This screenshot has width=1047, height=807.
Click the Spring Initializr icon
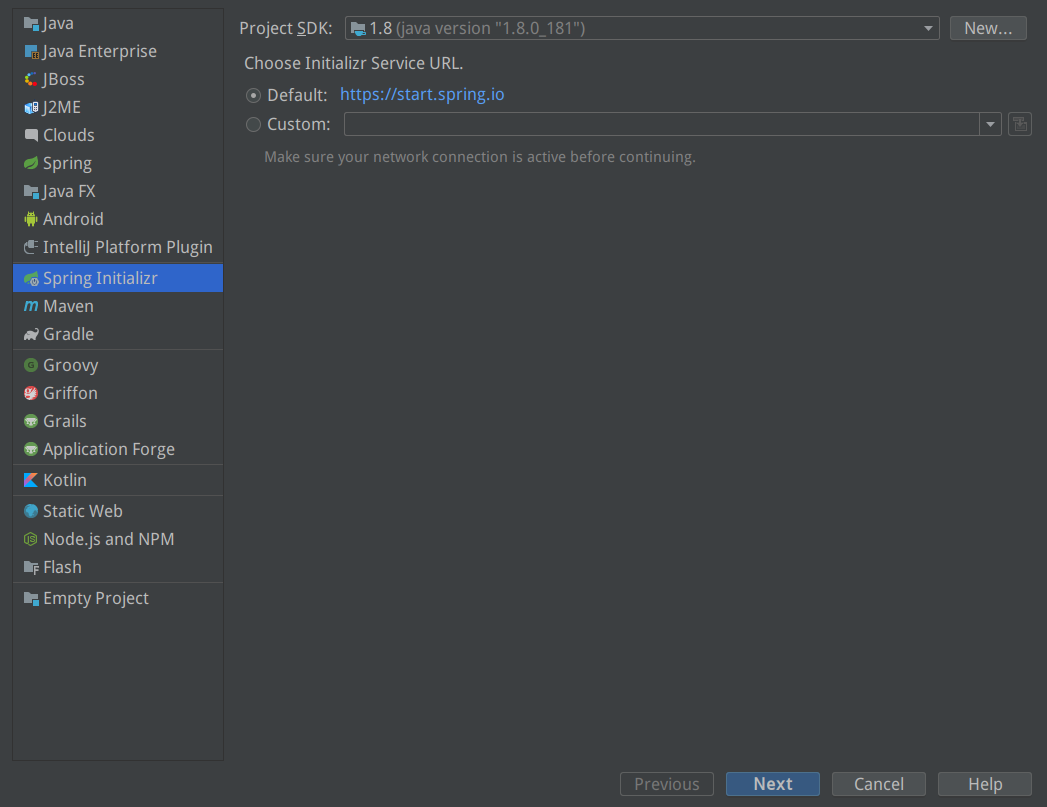pos(31,279)
